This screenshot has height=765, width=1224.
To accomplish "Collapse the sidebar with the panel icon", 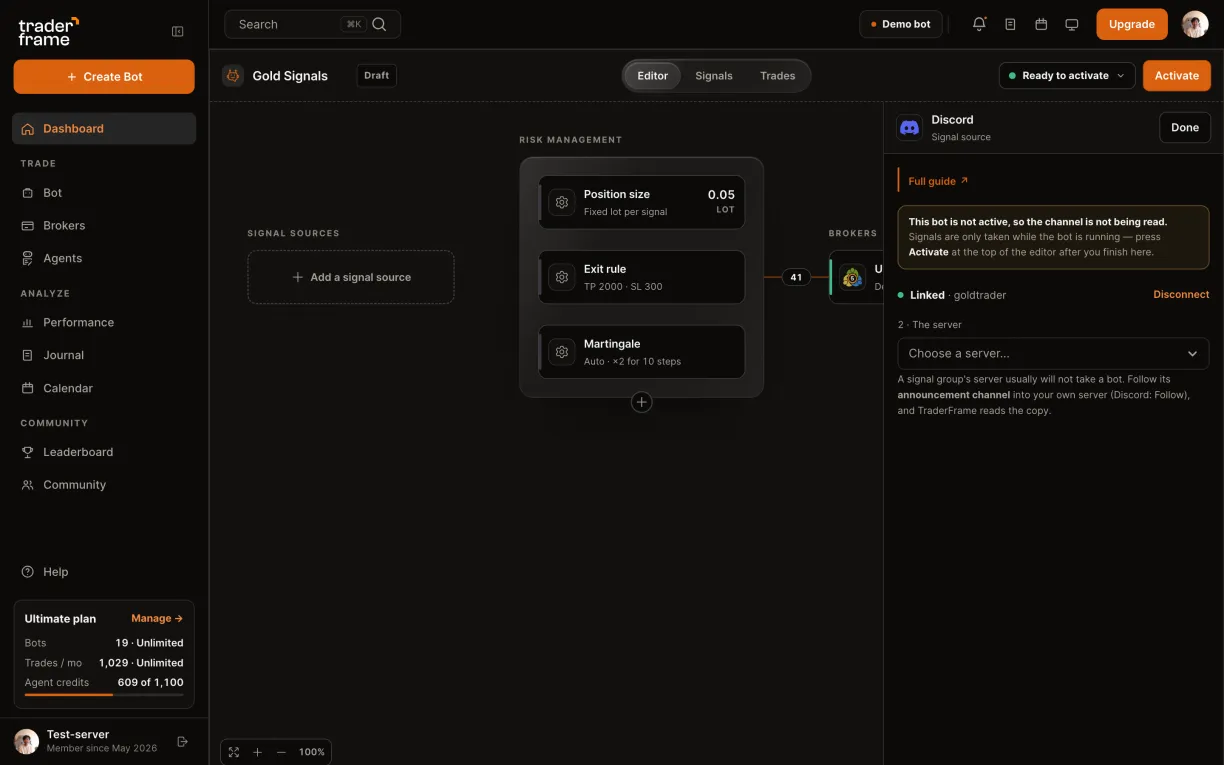I will coord(178,31).
